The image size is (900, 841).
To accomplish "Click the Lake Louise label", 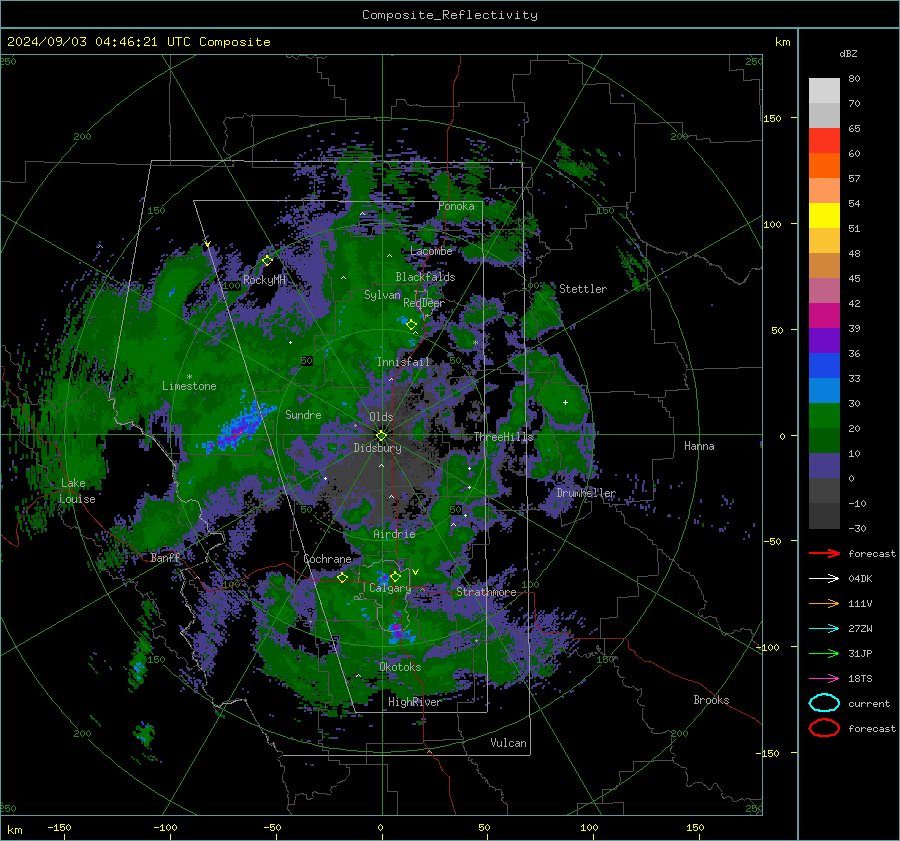I will 77,491.
